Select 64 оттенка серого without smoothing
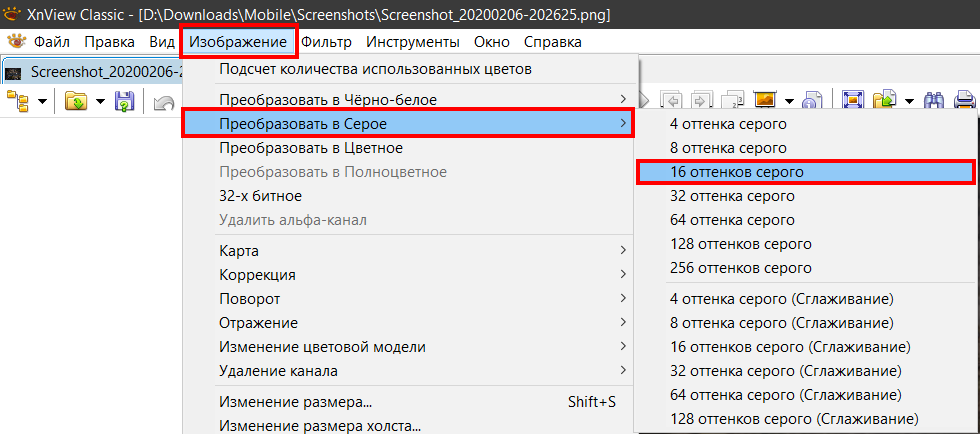Viewport: 980px width, 434px height. 806,220
